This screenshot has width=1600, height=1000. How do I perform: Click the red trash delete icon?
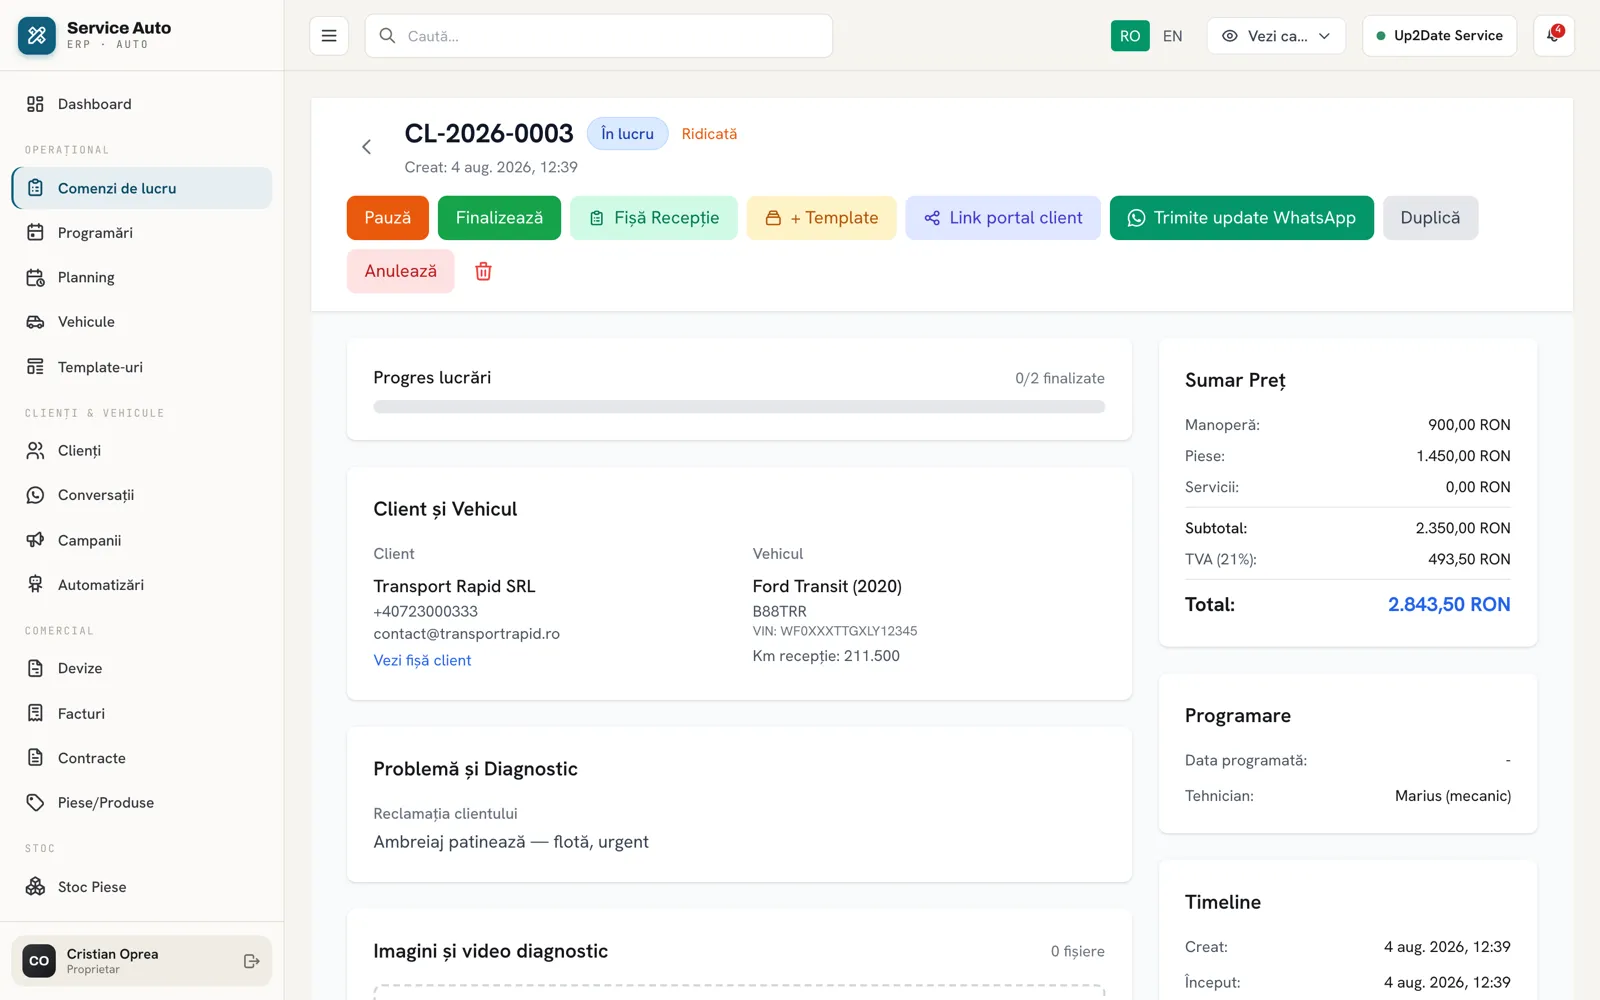[483, 271]
